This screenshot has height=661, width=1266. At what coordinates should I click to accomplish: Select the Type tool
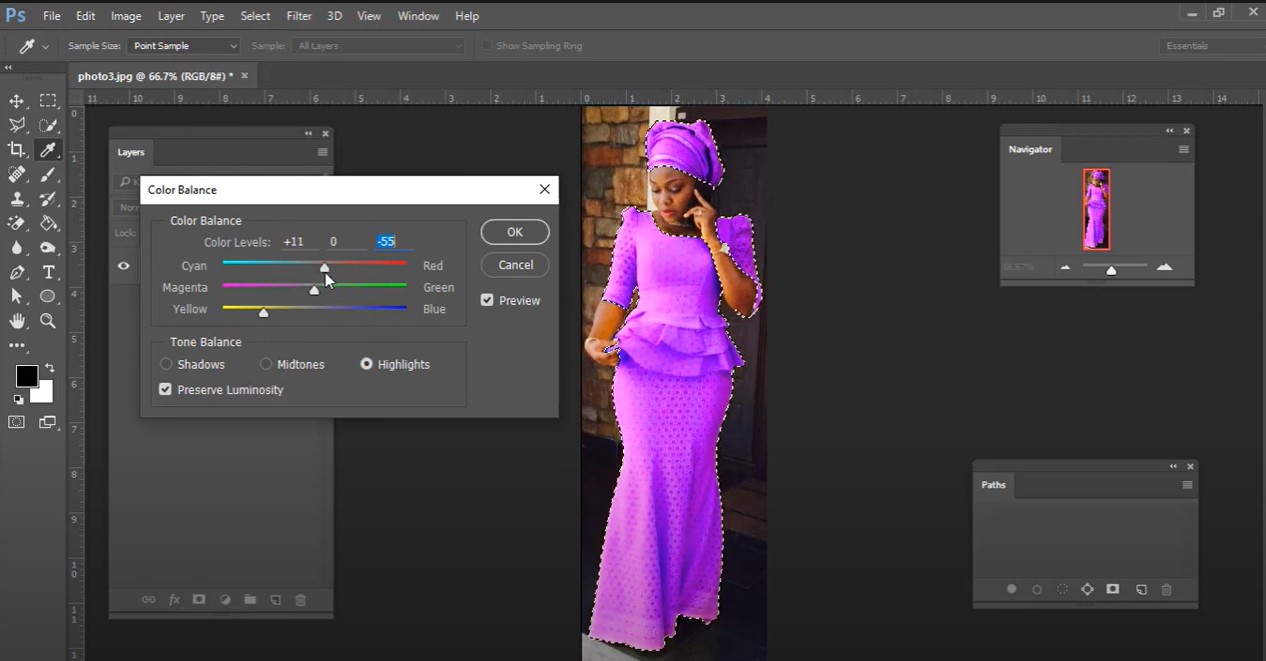point(48,272)
